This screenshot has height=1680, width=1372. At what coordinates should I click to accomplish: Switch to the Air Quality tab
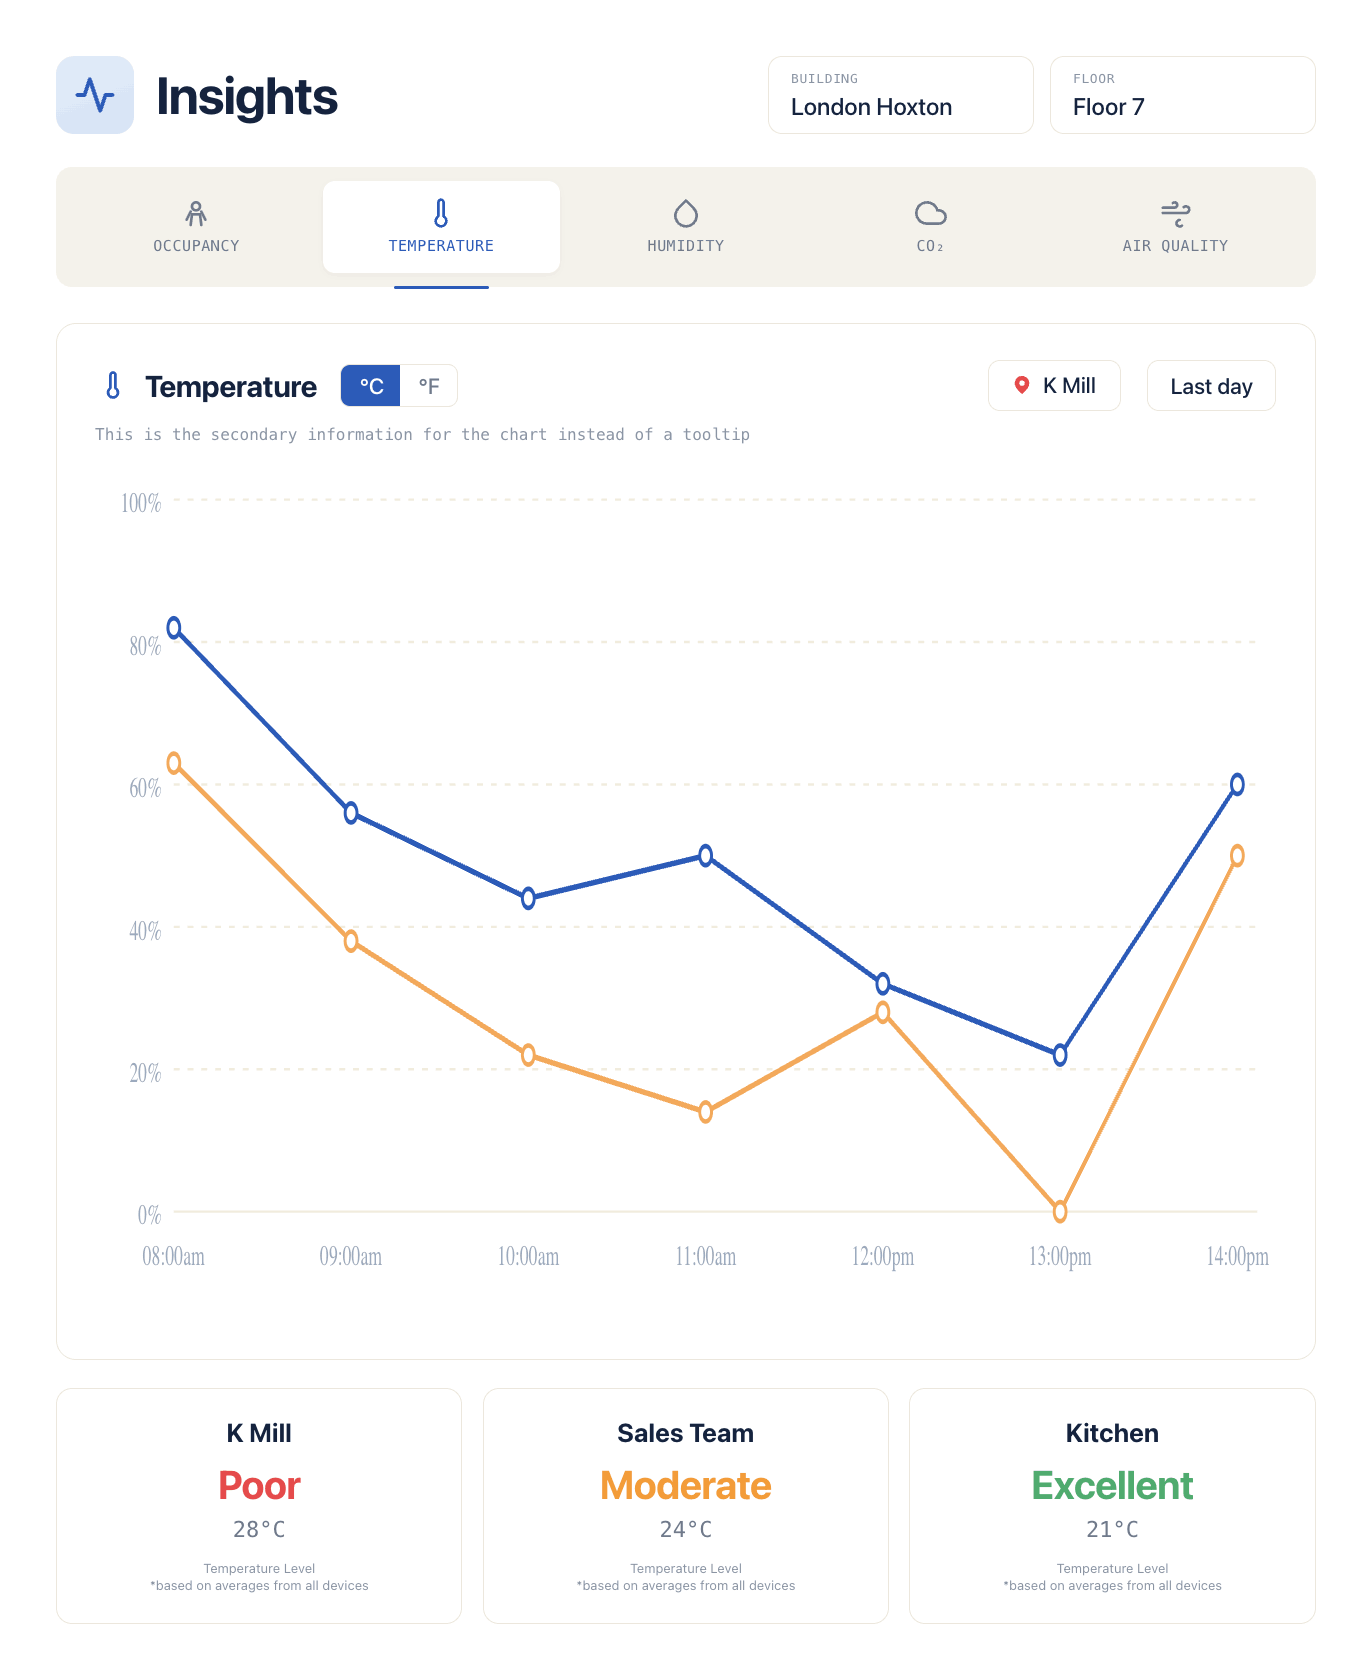point(1175,227)
